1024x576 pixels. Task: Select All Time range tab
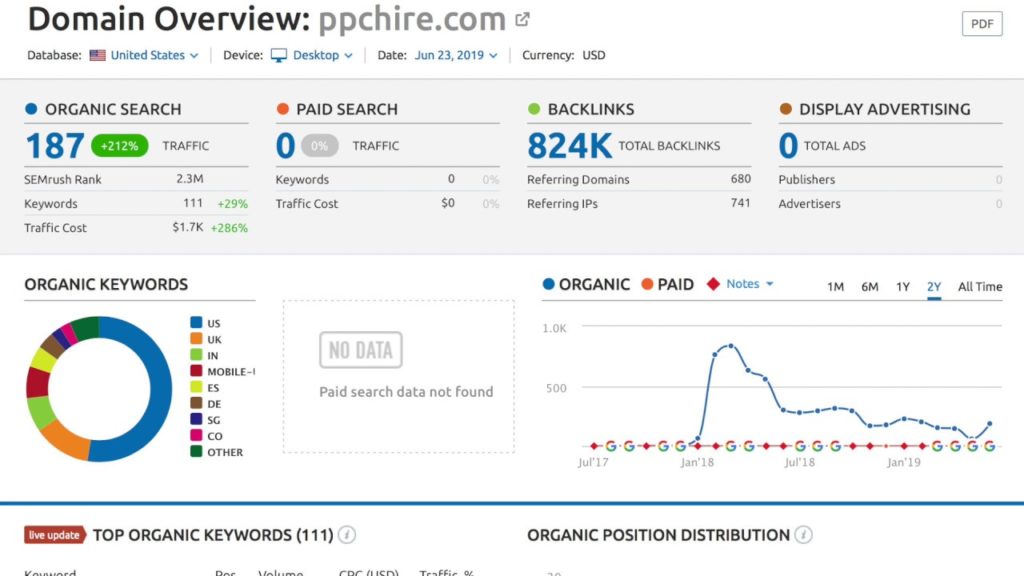980,286
